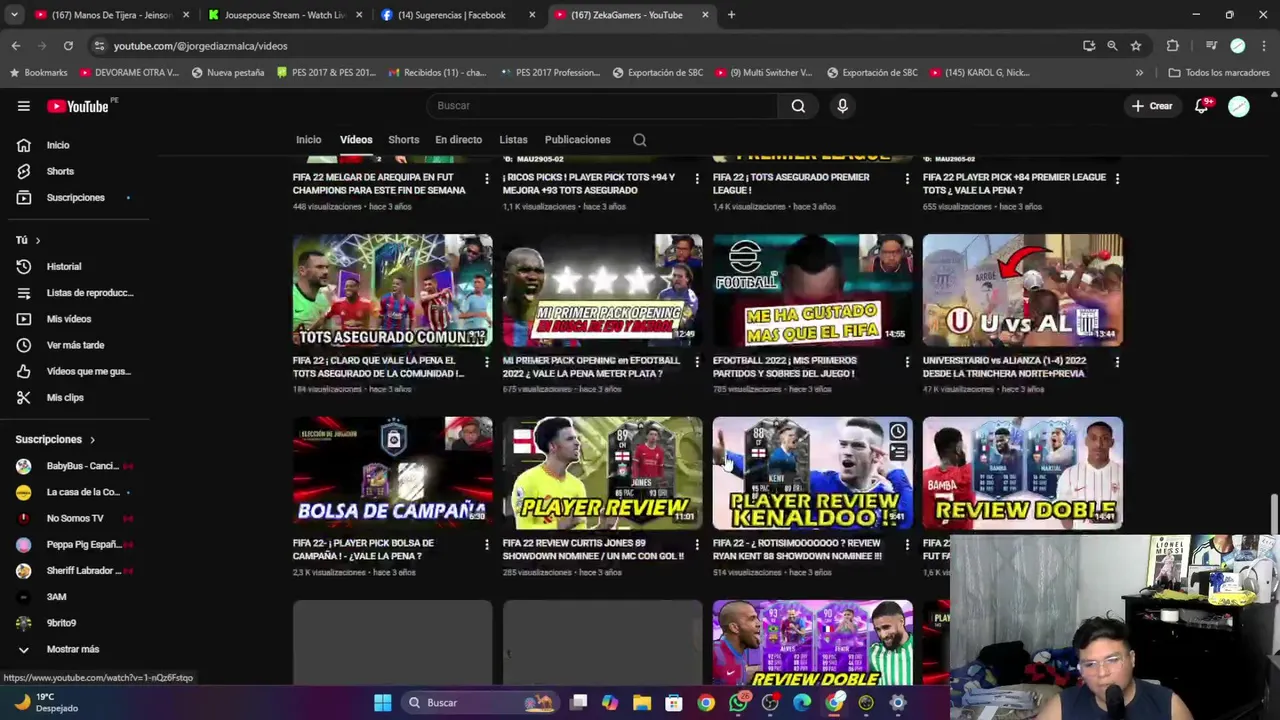Open the YouTube hamburger guide menu
This screenshot has height=720, width=1280.
(23, 106)
